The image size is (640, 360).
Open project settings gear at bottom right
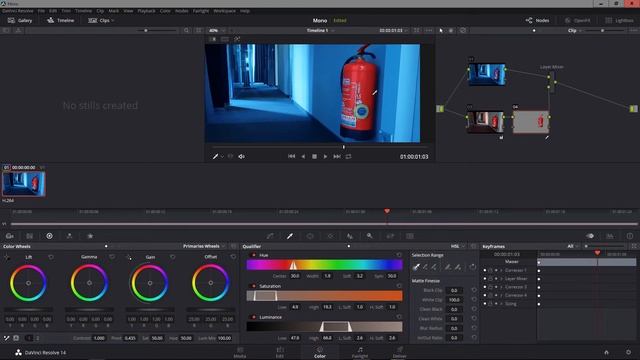[x=628, y=352]
